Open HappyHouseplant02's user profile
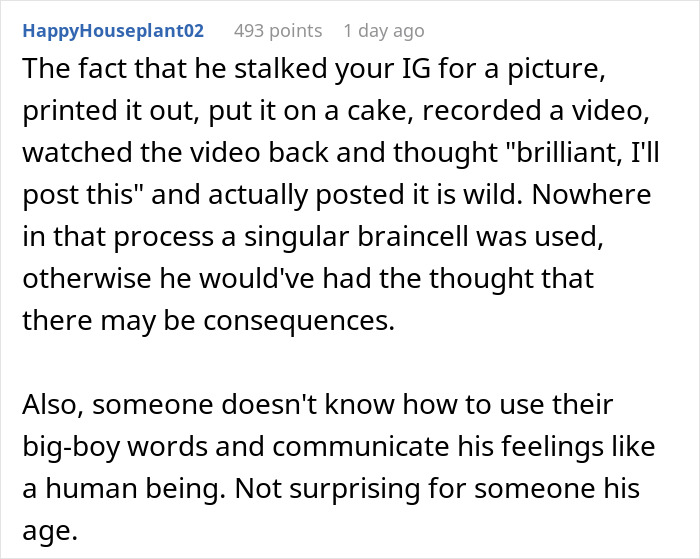 click(x=113, y=31)
